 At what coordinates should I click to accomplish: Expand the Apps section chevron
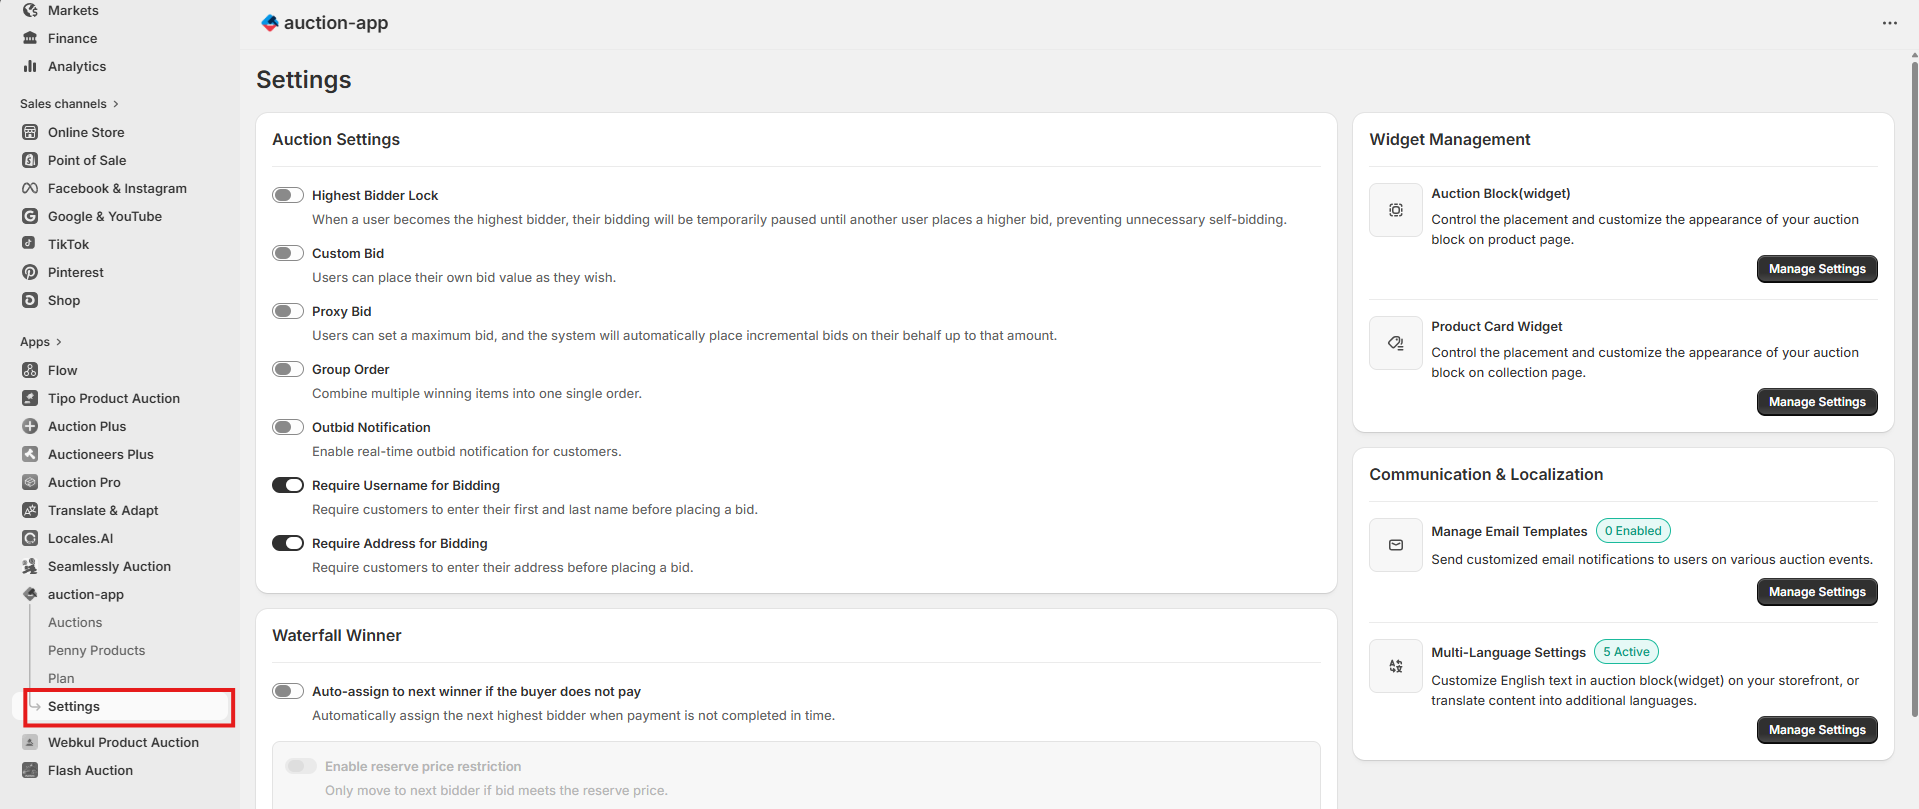59,342
